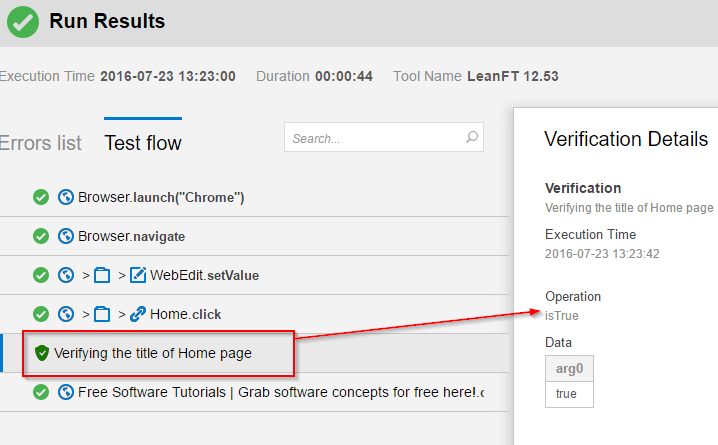Switch to the Errors list tab
This screenshot has width=718, height=445.
click(40, 143)
